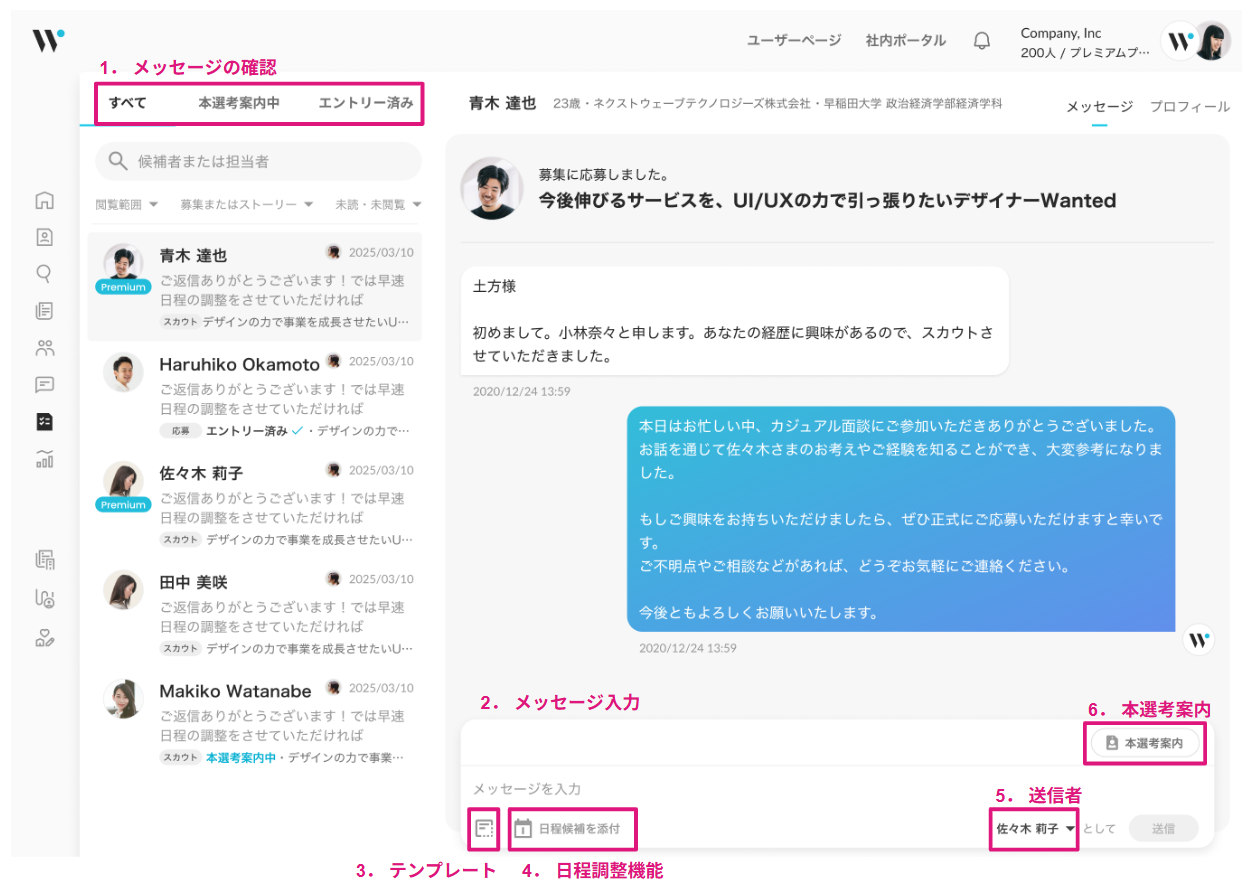The image size is (1247, 886).
Task: Open the プロフィール tab
Action: pos(1189,107)
